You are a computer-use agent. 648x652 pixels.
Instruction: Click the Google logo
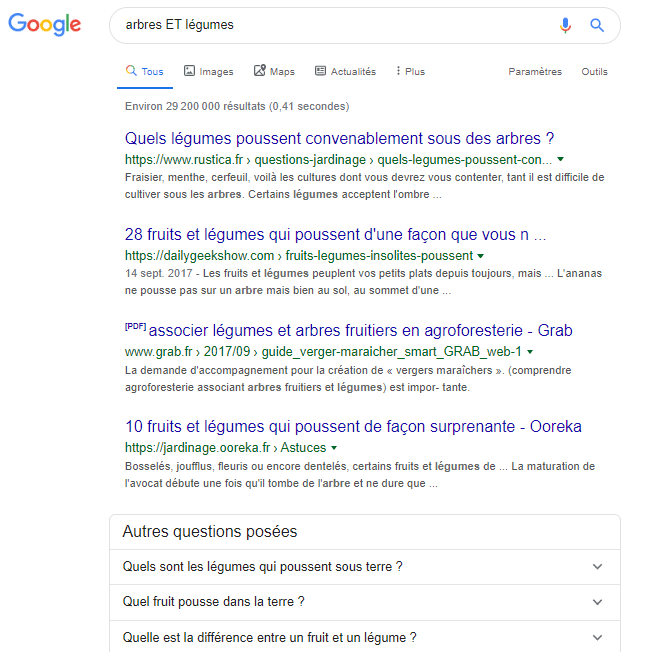point(45,25)
